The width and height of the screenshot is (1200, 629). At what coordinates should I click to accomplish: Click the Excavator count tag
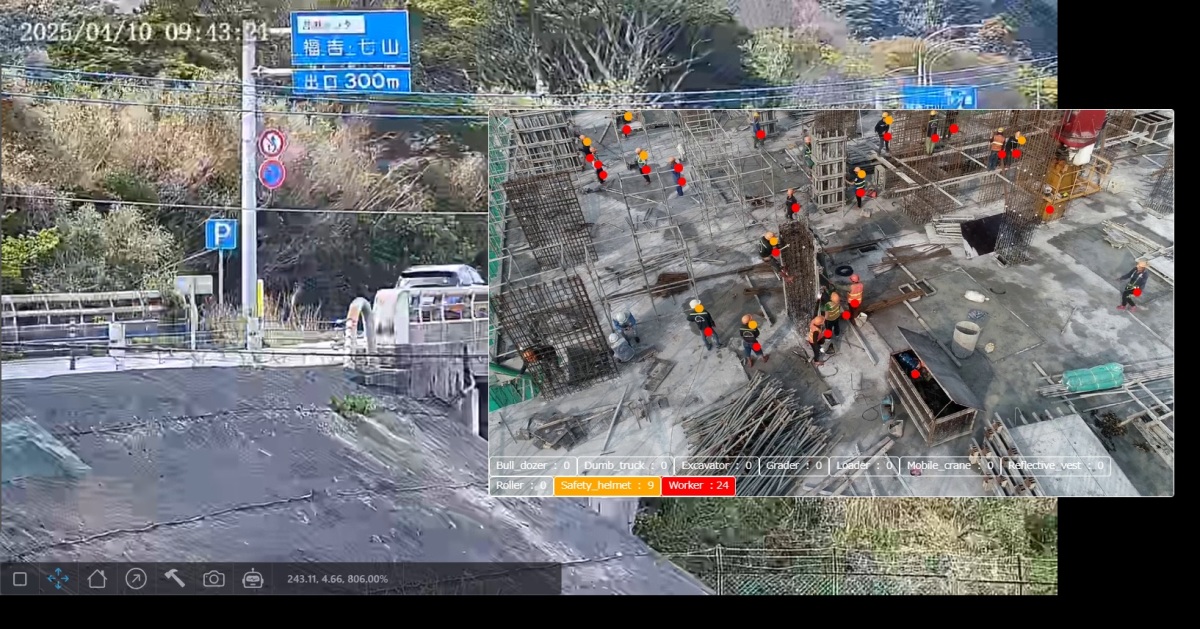tap(716, 466)
